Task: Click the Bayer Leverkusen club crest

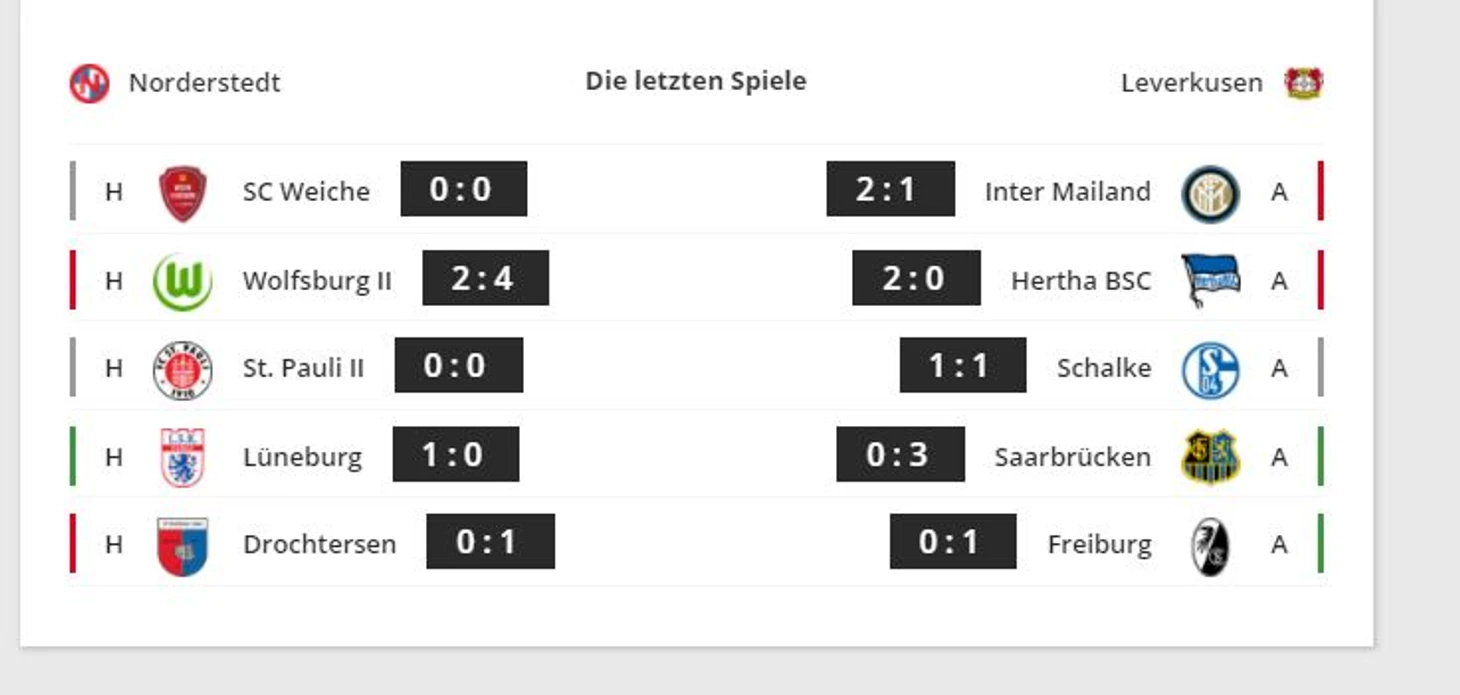Action: [x=1304, y=83]
